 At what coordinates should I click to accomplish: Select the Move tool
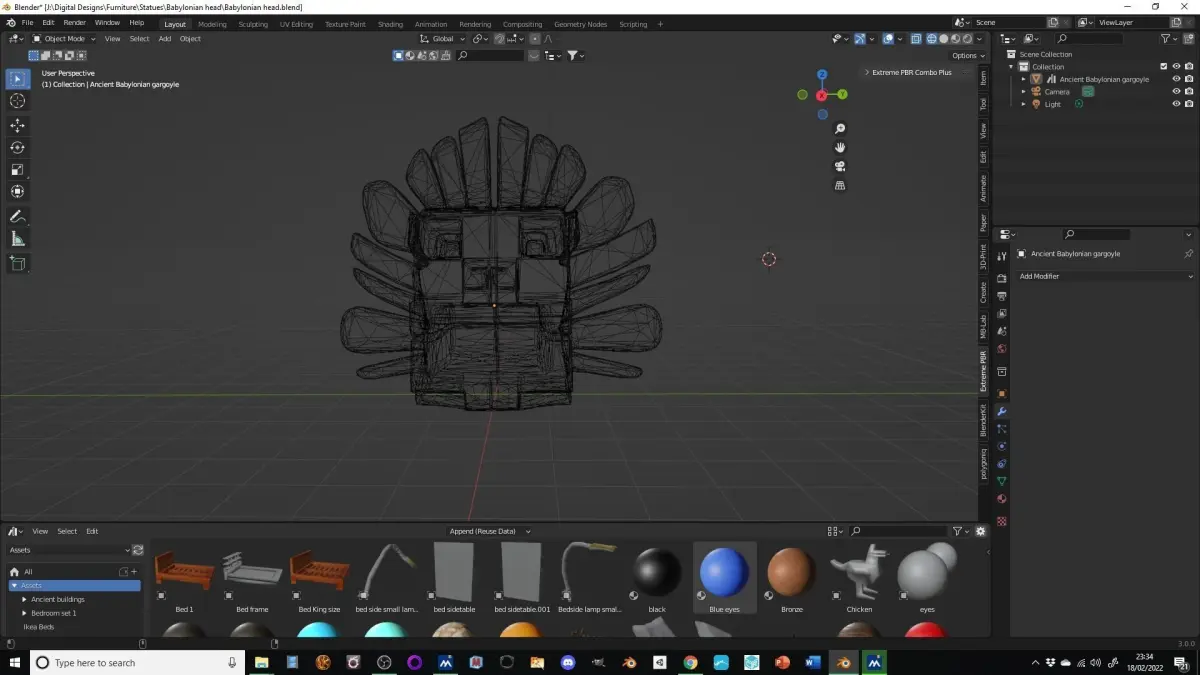17,125
